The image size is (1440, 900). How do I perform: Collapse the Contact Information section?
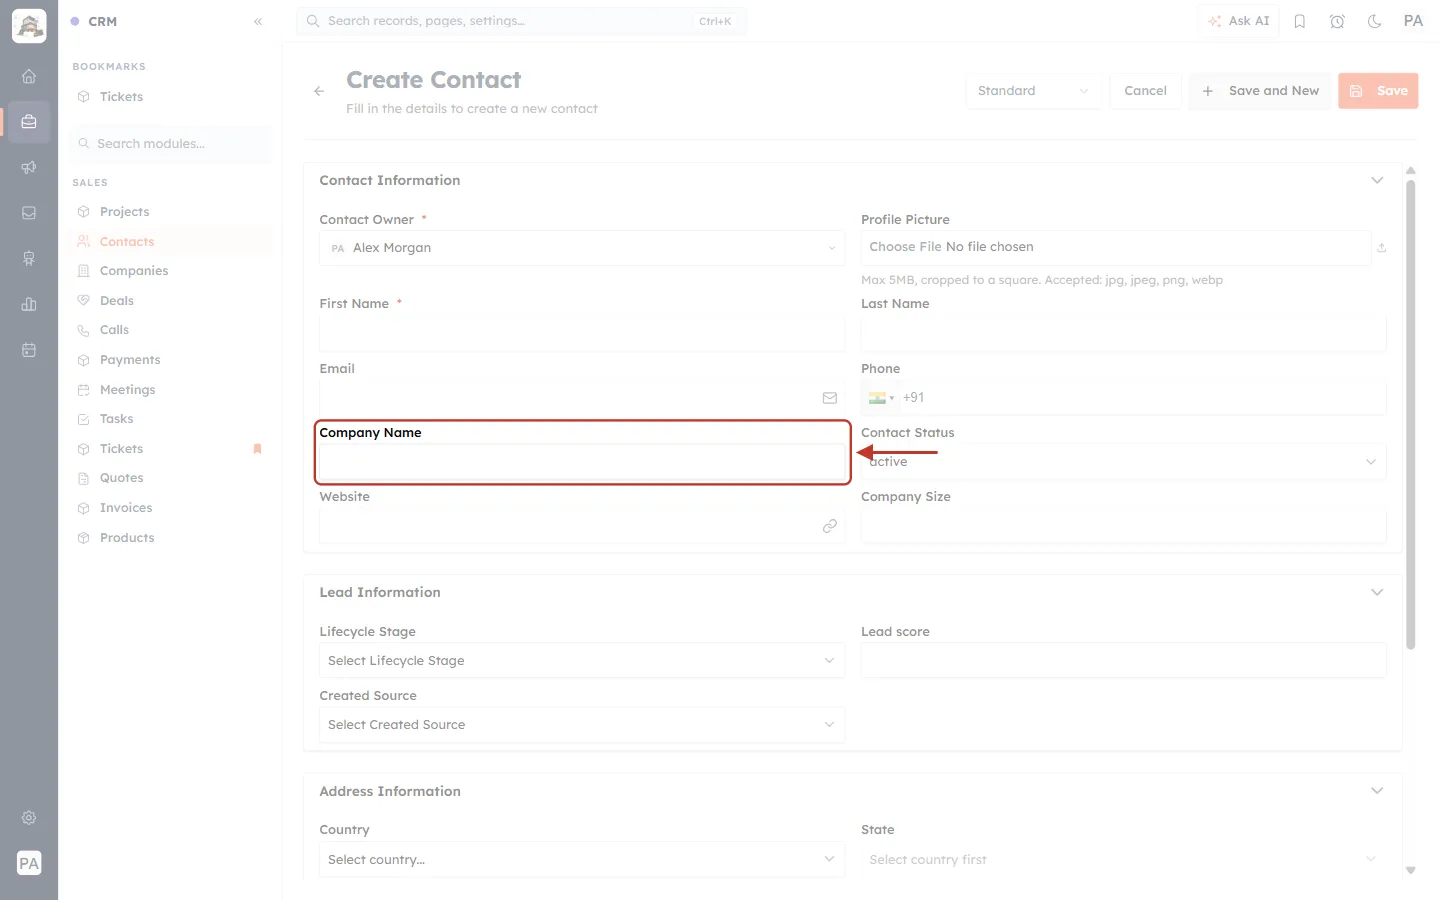tap(1377, 180)
